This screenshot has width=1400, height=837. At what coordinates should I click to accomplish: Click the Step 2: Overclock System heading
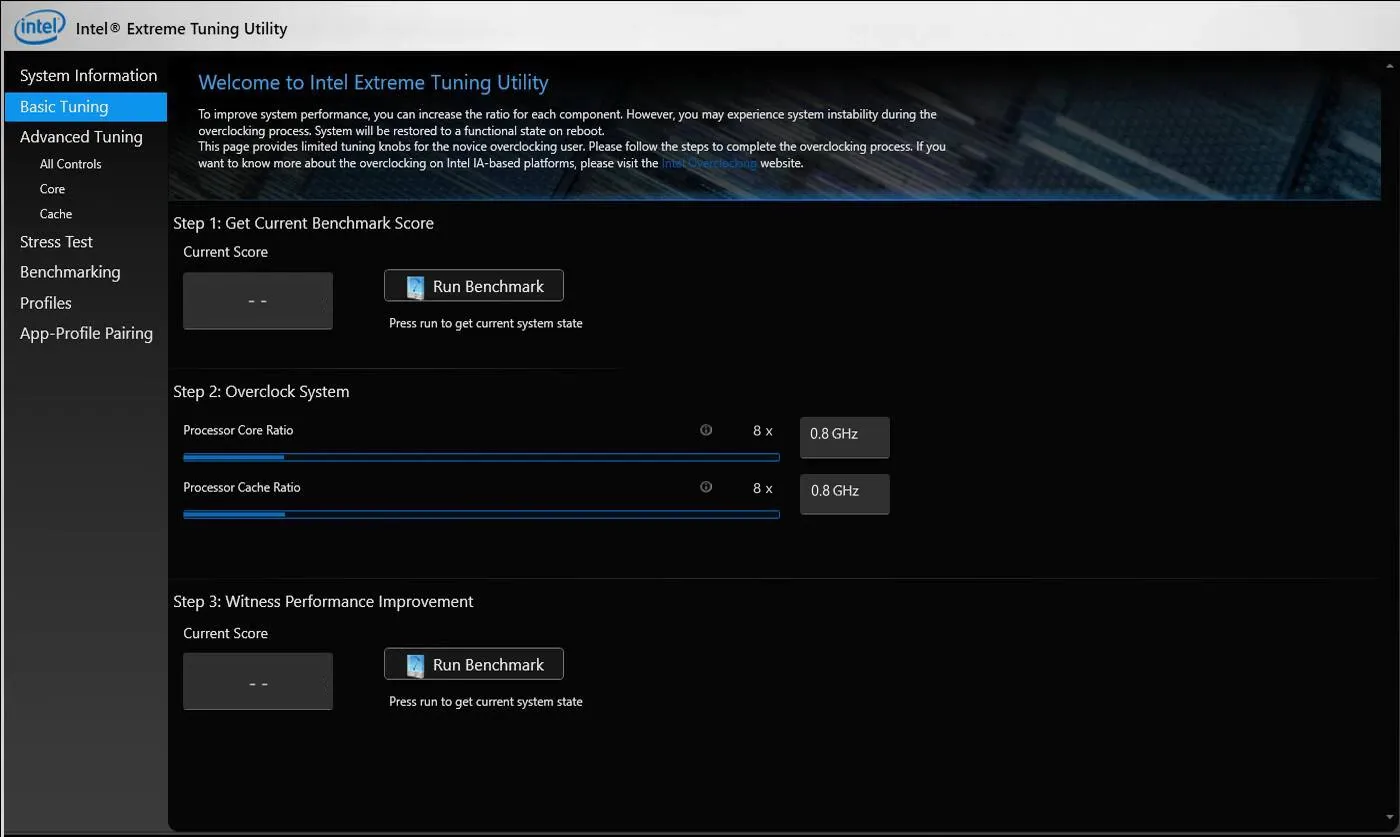point(261,392)
